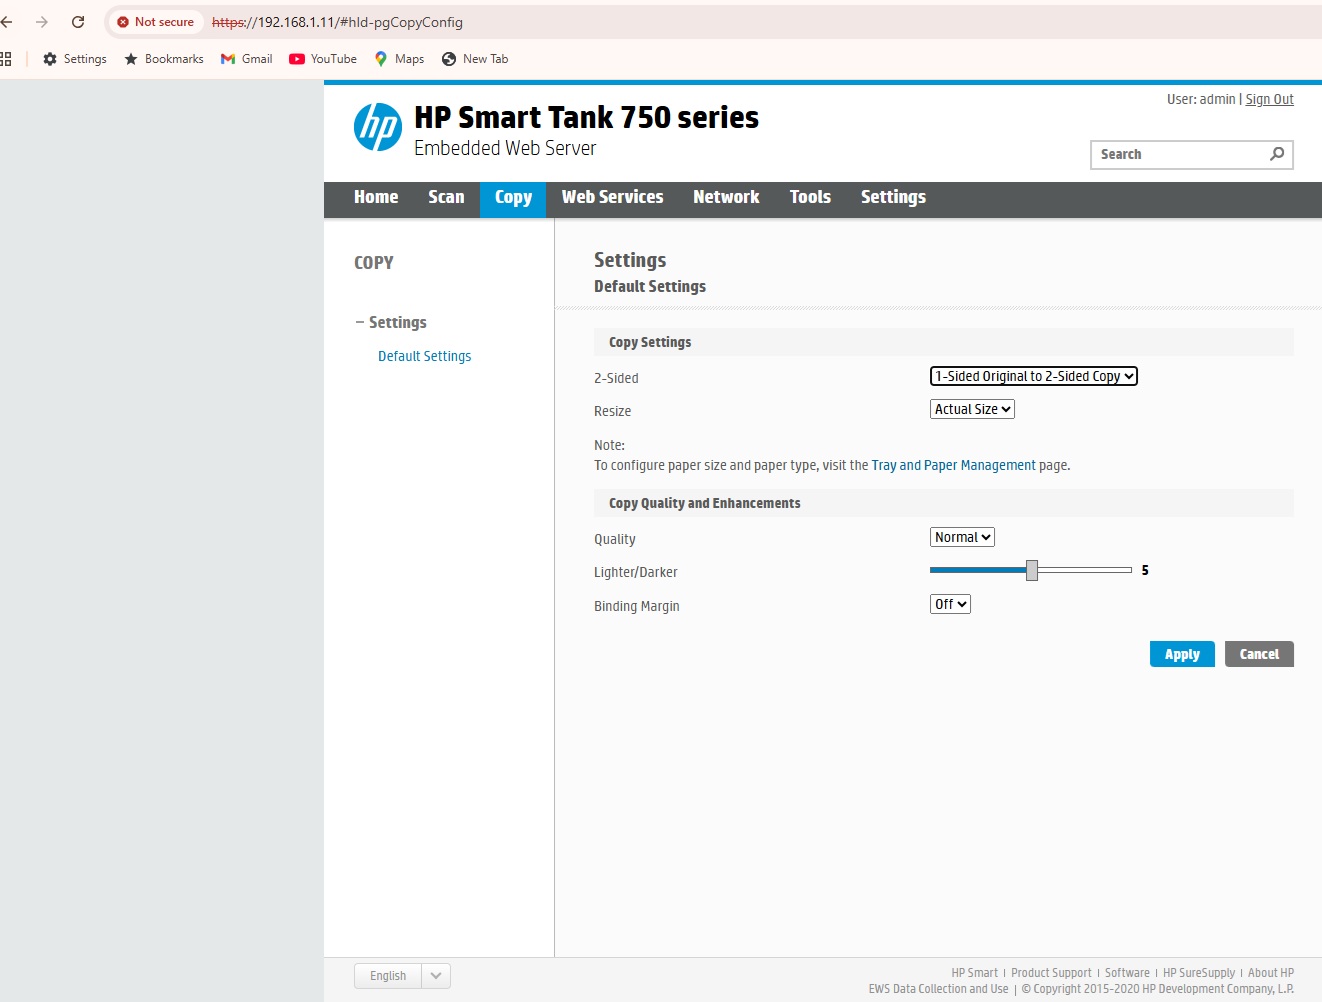Open the 2-Sided copy dropdown
Viewport: 1322px width, 1002px height.
[x=1034, y=376]
